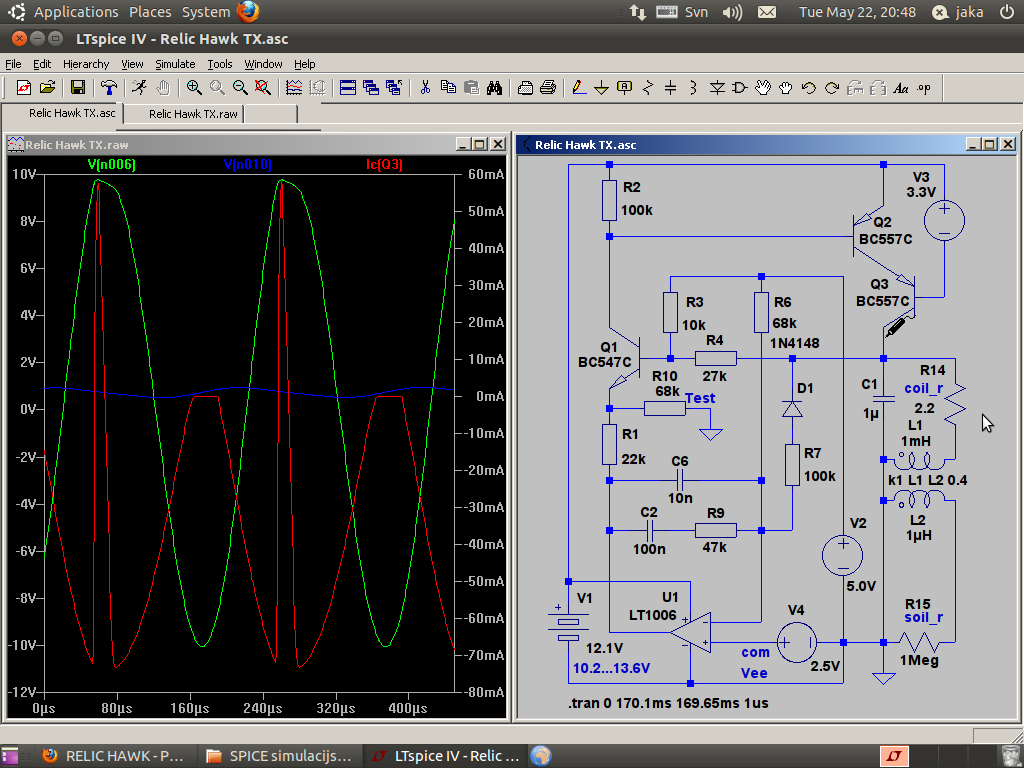Click the Run simulation icon
The height and width of the screenshot is (768, 1024).
(x=140, y=88)
